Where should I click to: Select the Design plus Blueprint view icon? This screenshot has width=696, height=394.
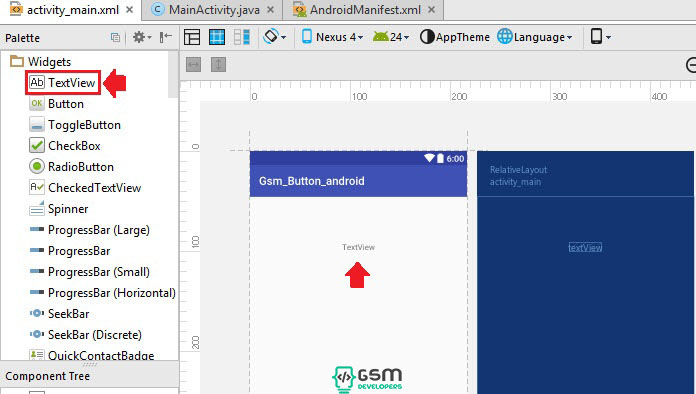click(x=242, y=37)
